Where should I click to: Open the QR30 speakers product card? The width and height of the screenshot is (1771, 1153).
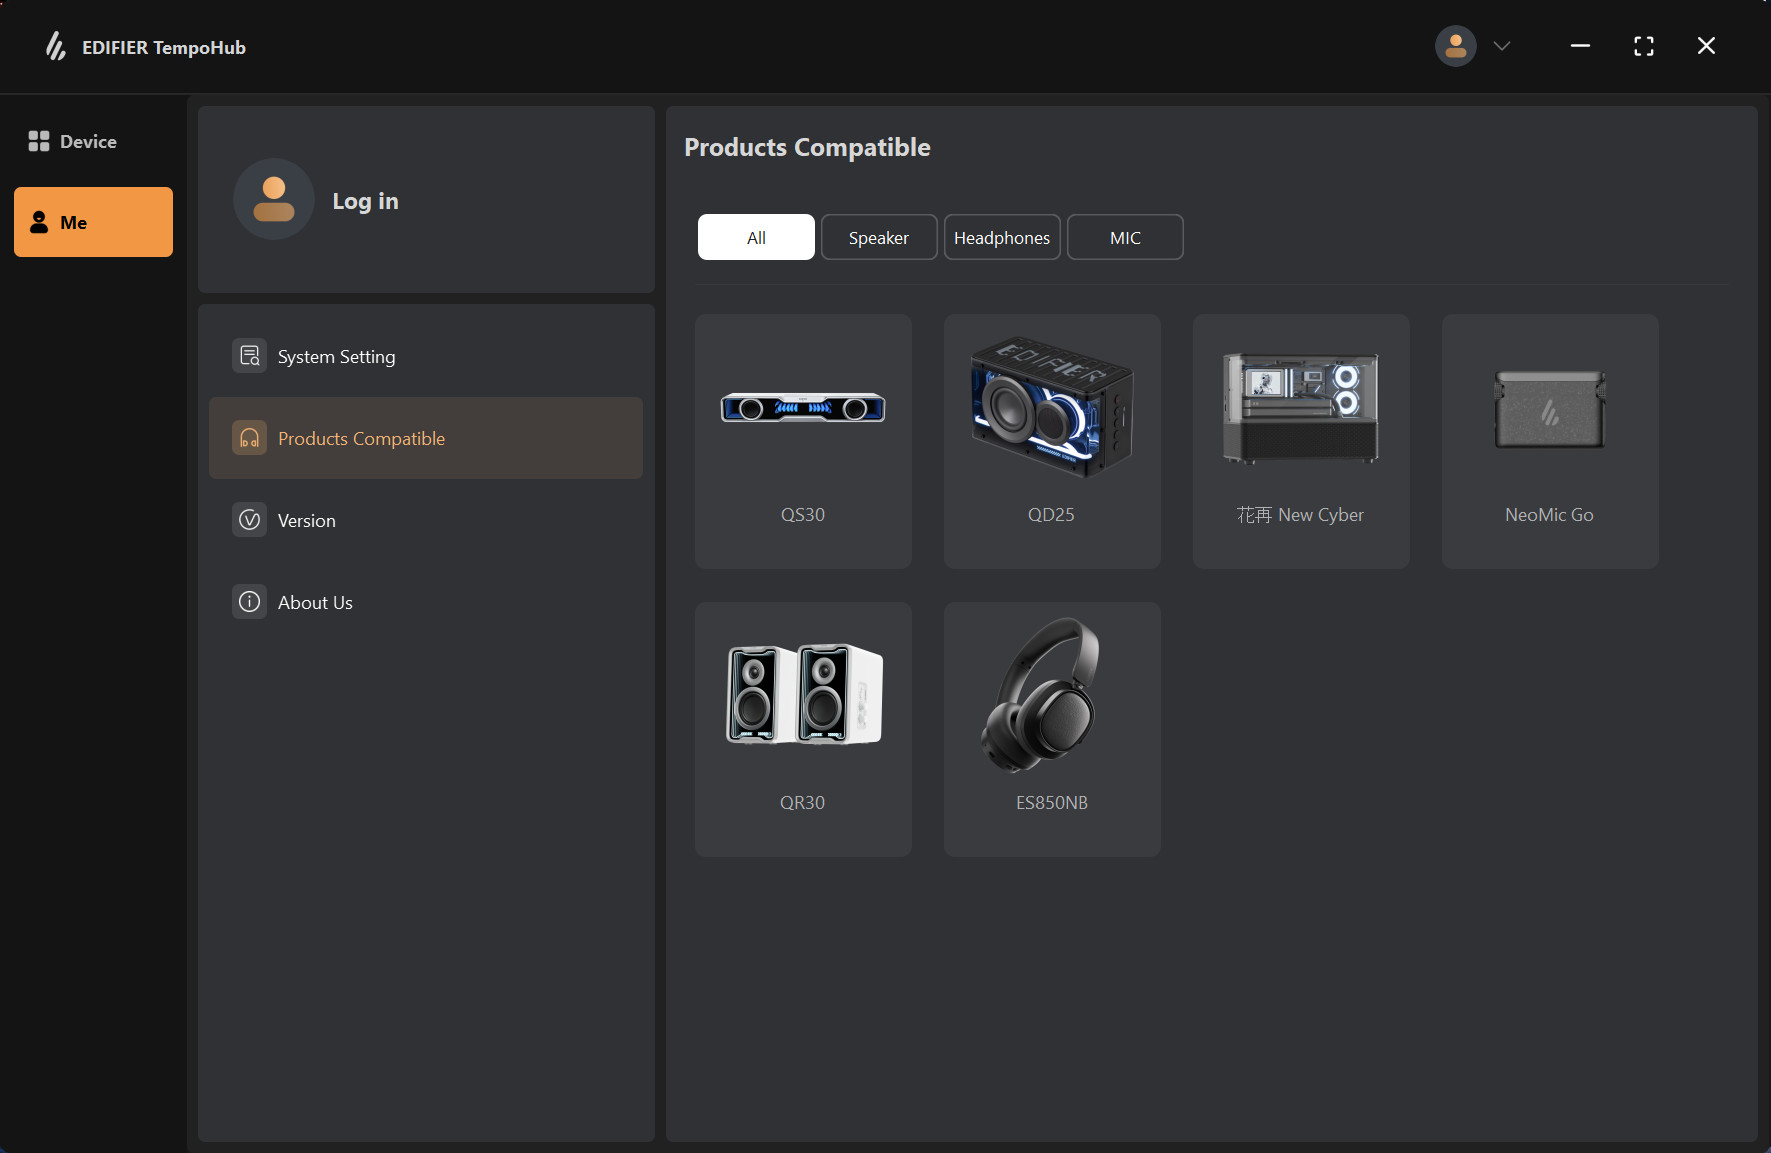[x=803, y=729]
